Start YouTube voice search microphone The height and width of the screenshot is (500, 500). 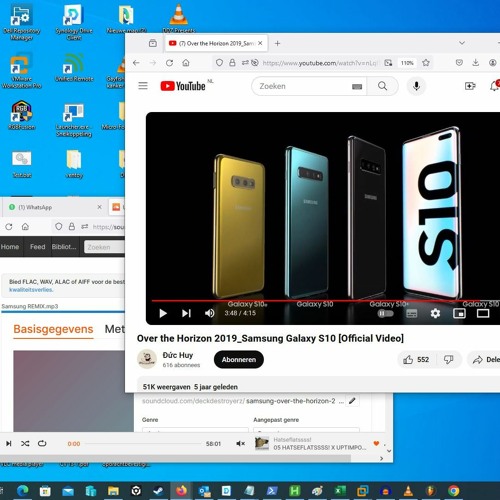[x=416, y=86]
